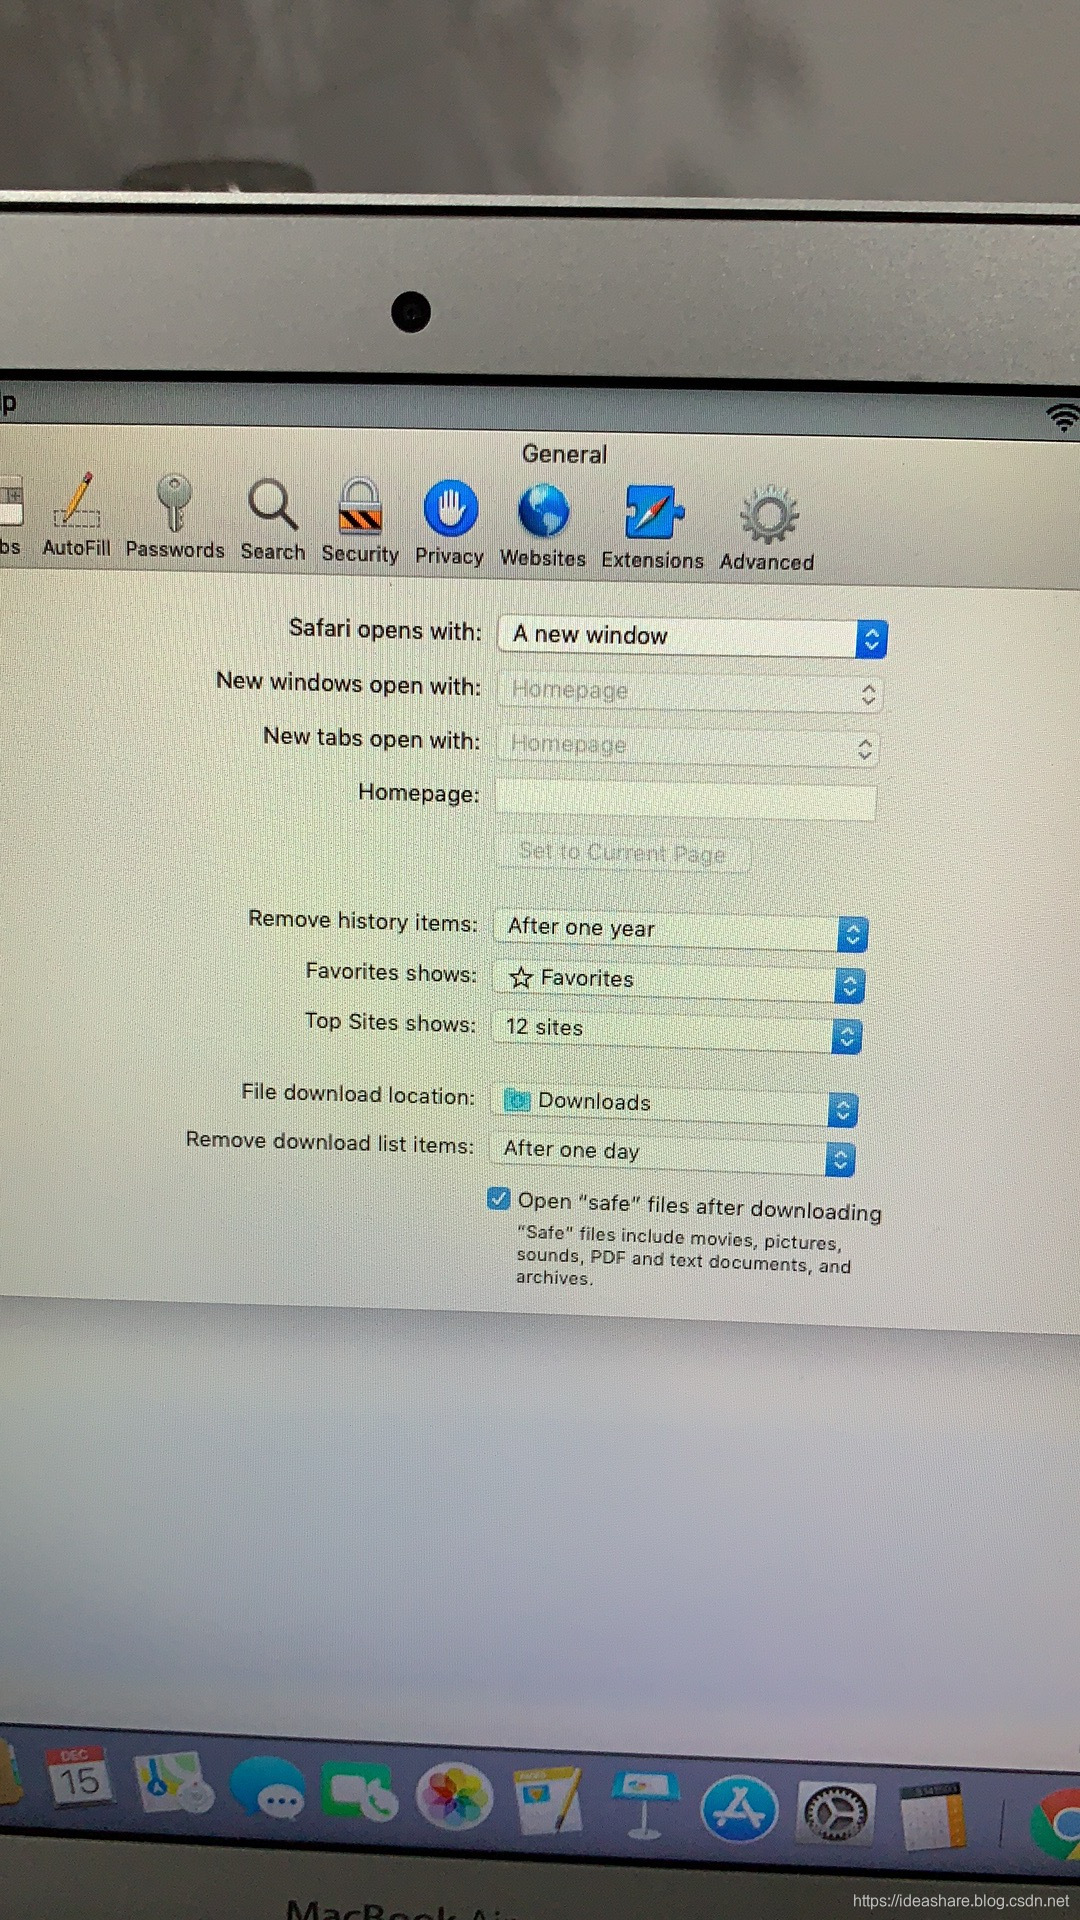Open the Search preferences pane

click(x=273, y=520)
